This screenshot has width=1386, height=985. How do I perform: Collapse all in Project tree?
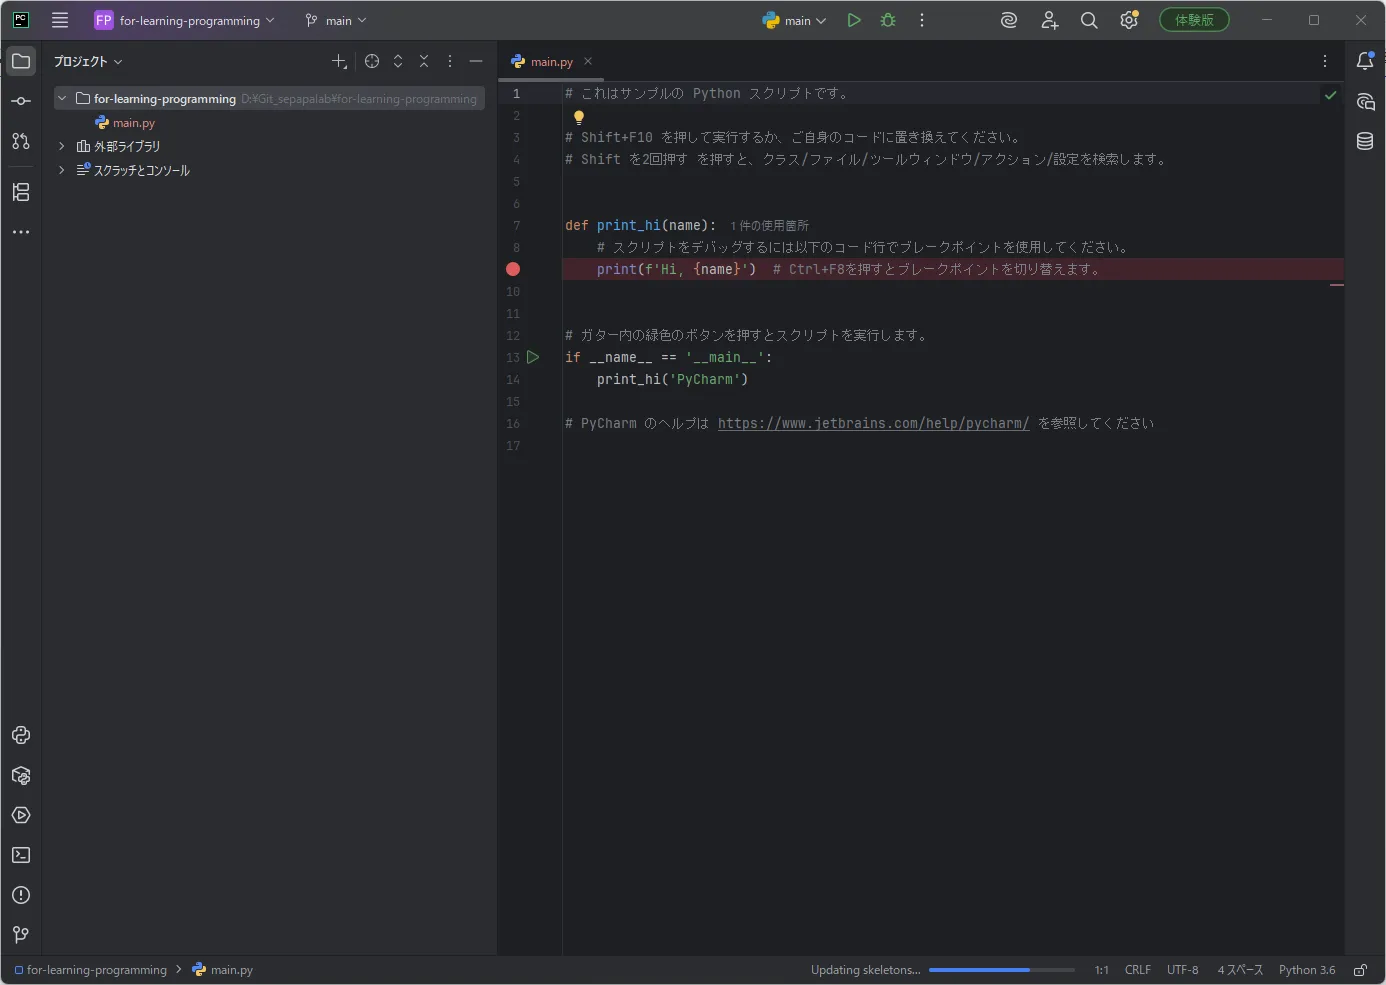(x=424, y=61)
